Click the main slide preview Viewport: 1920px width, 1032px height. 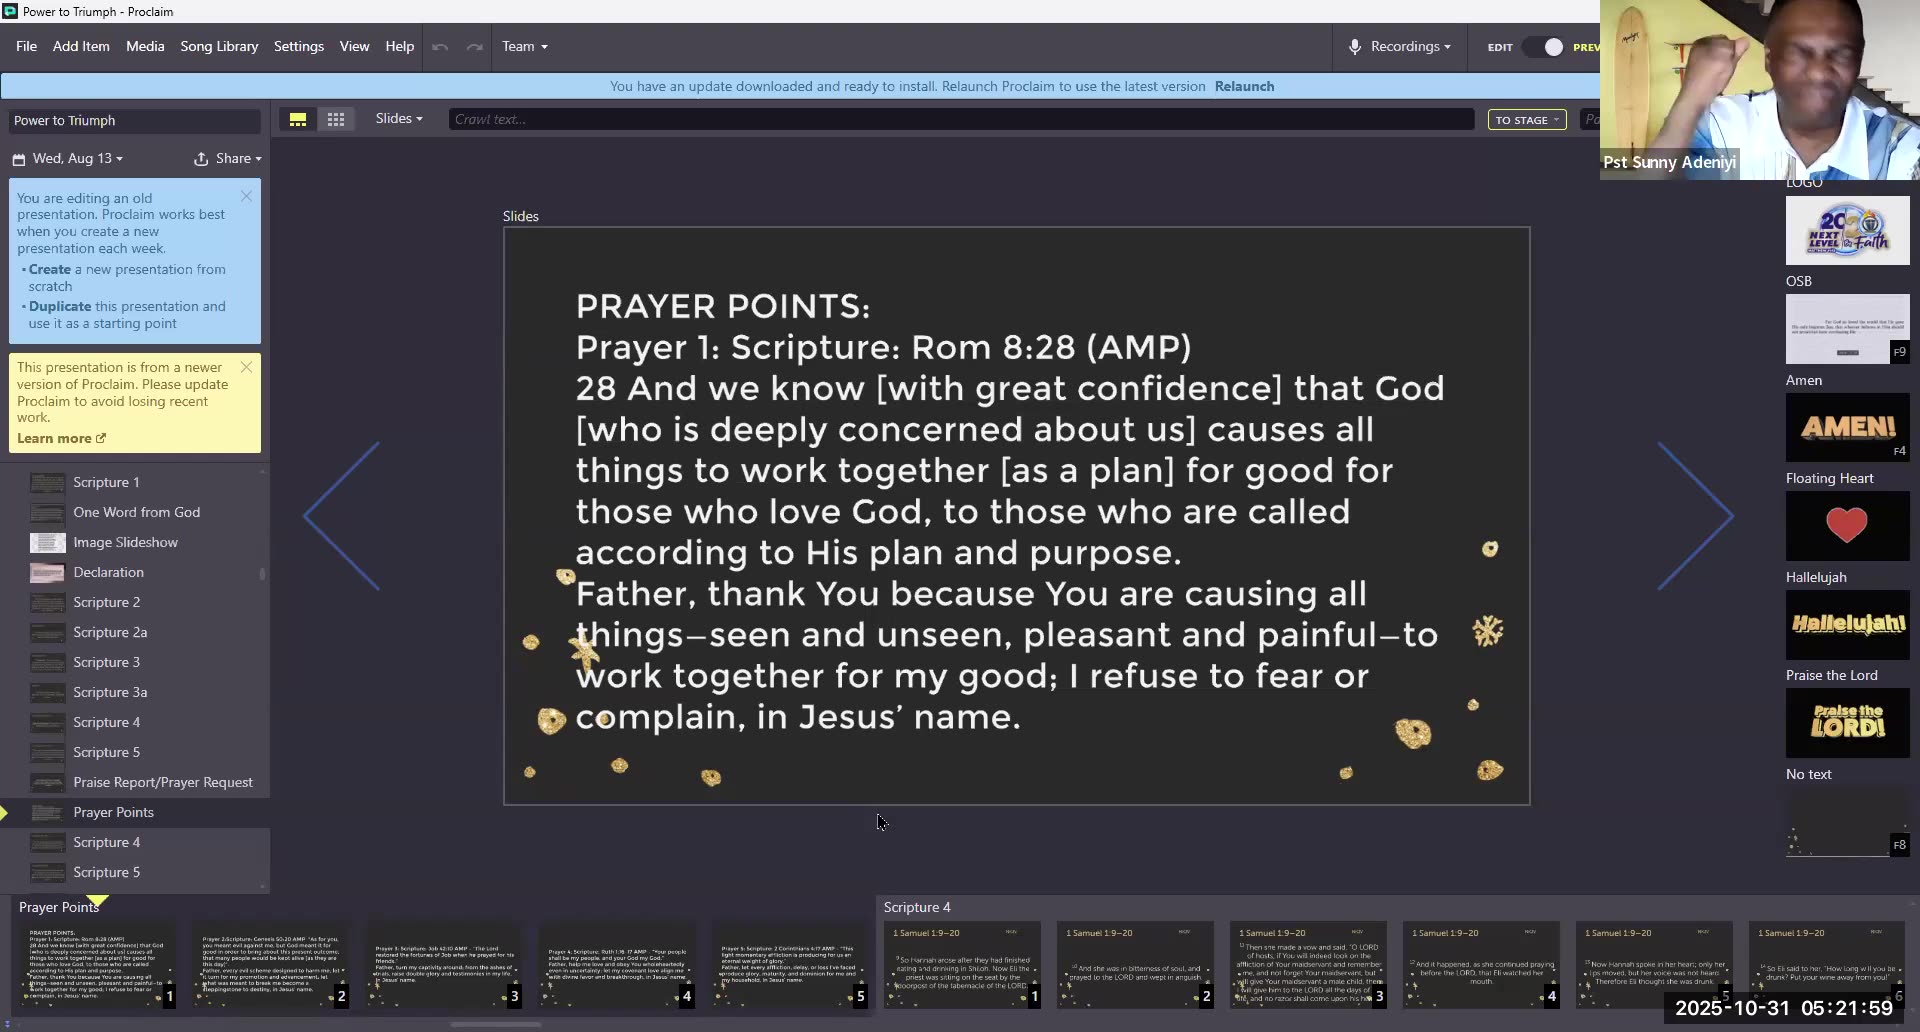tap(1016, 516)
